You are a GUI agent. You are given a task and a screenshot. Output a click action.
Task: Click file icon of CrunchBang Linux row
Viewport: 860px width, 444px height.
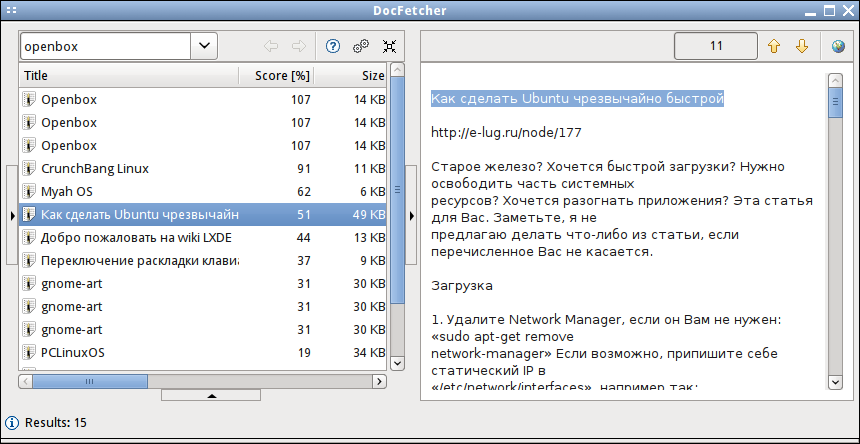[x=29, y=168]
